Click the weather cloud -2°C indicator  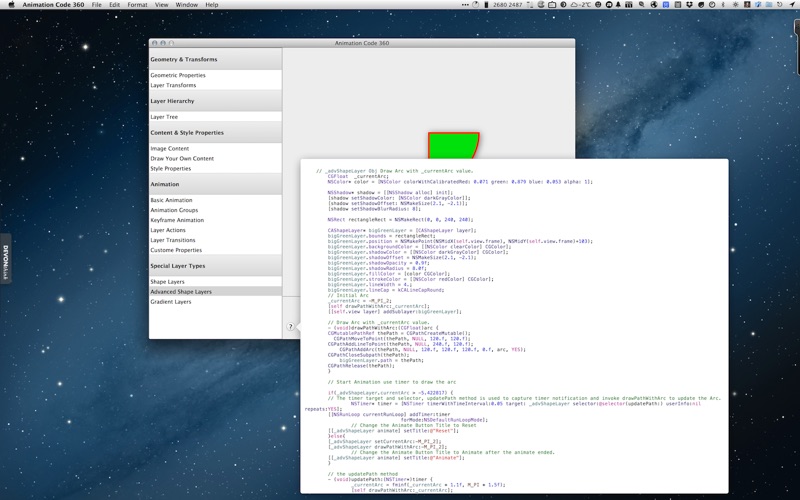point(581,5)
